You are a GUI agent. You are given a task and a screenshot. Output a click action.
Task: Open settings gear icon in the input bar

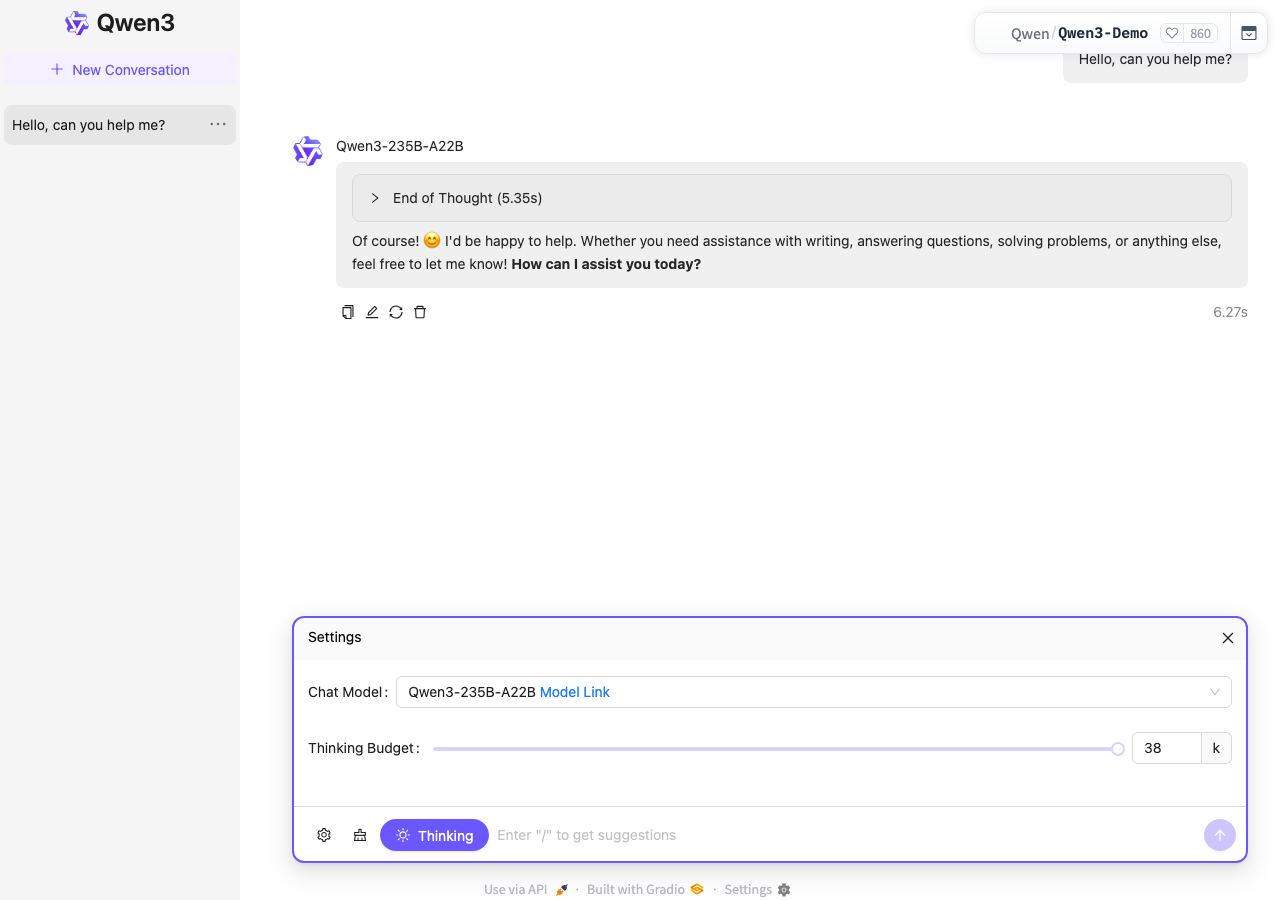324,835
